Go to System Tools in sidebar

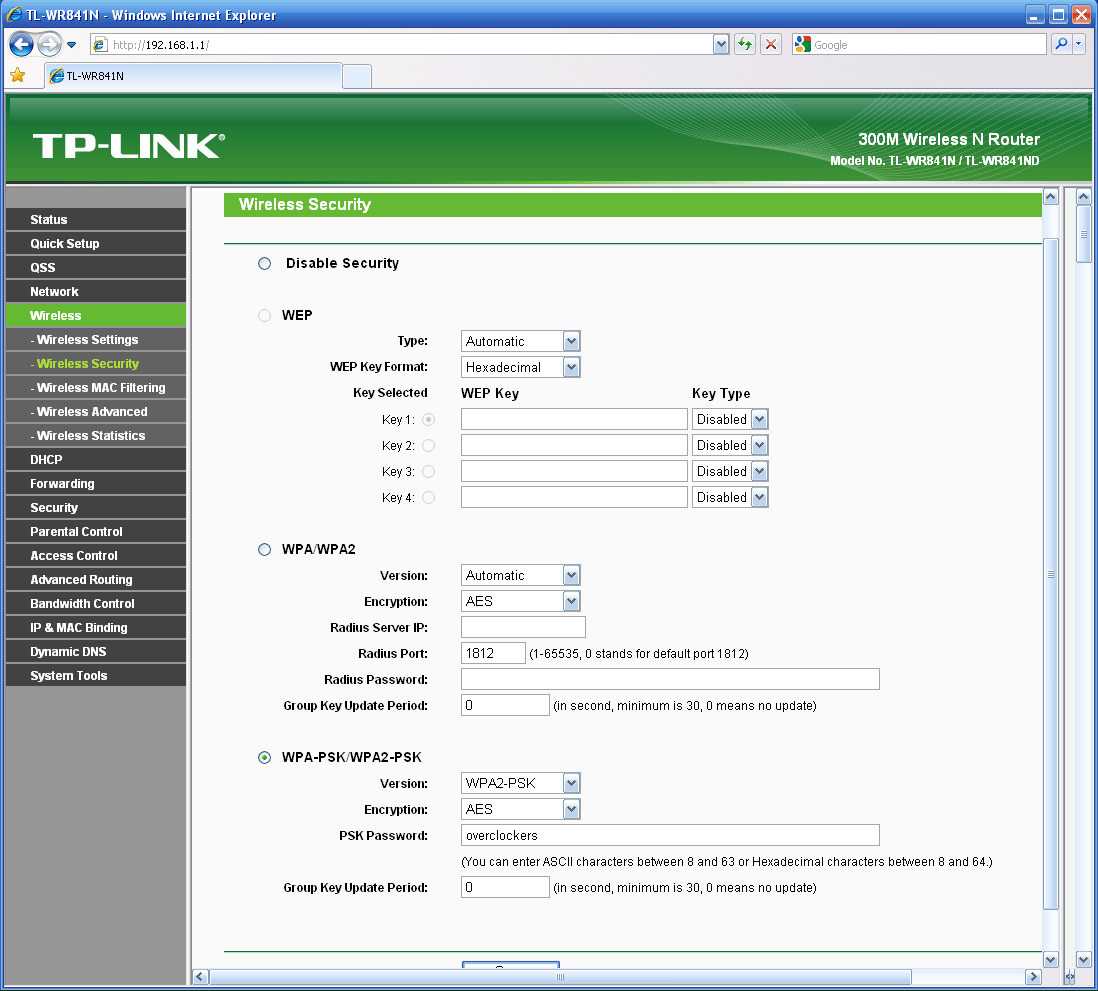(68, 676)
